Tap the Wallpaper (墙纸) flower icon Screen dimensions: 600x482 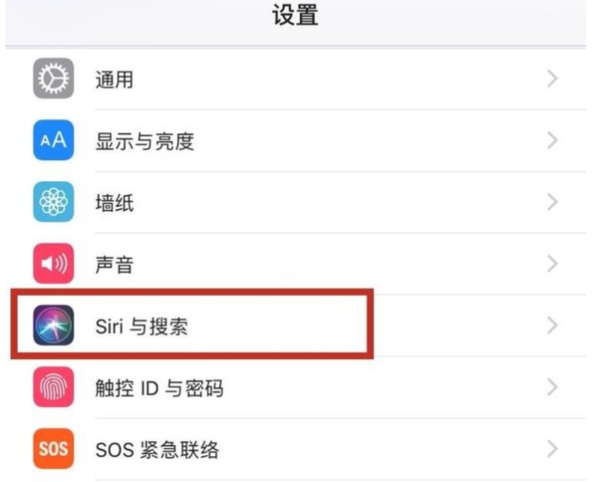52,203
